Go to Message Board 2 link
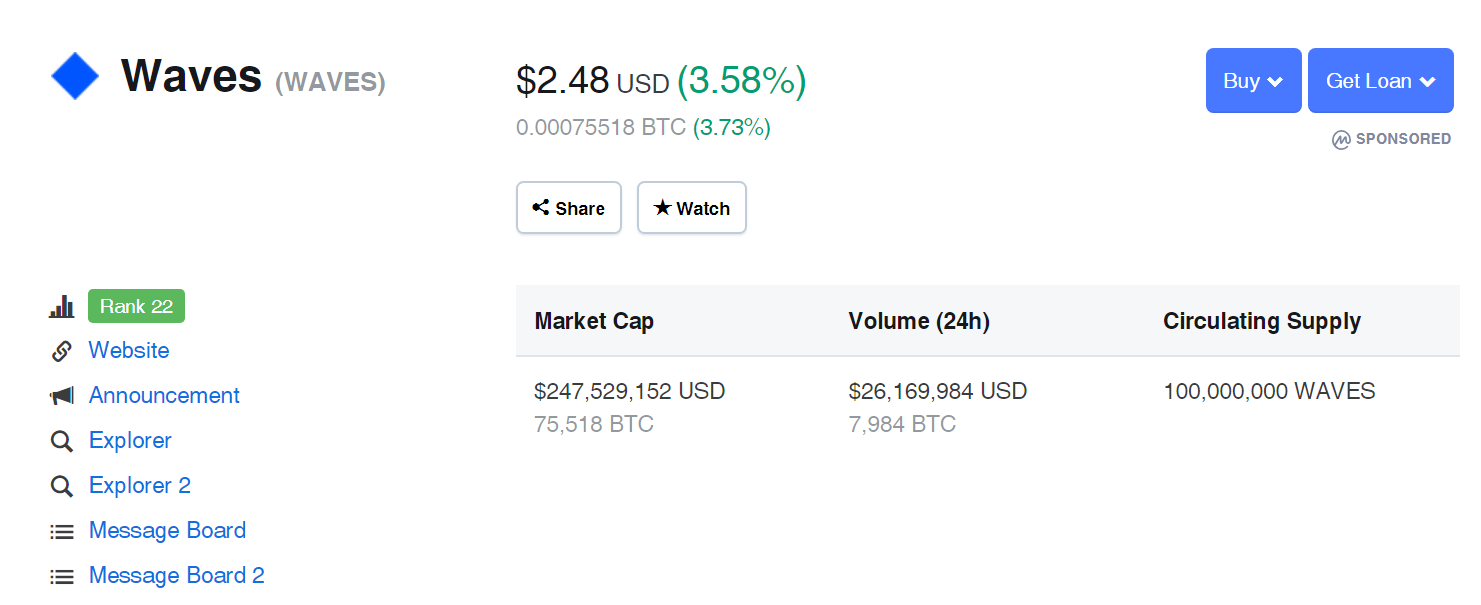Viewport: 1481px width, 605px height. pyautogui.click(x=177, y=576)
